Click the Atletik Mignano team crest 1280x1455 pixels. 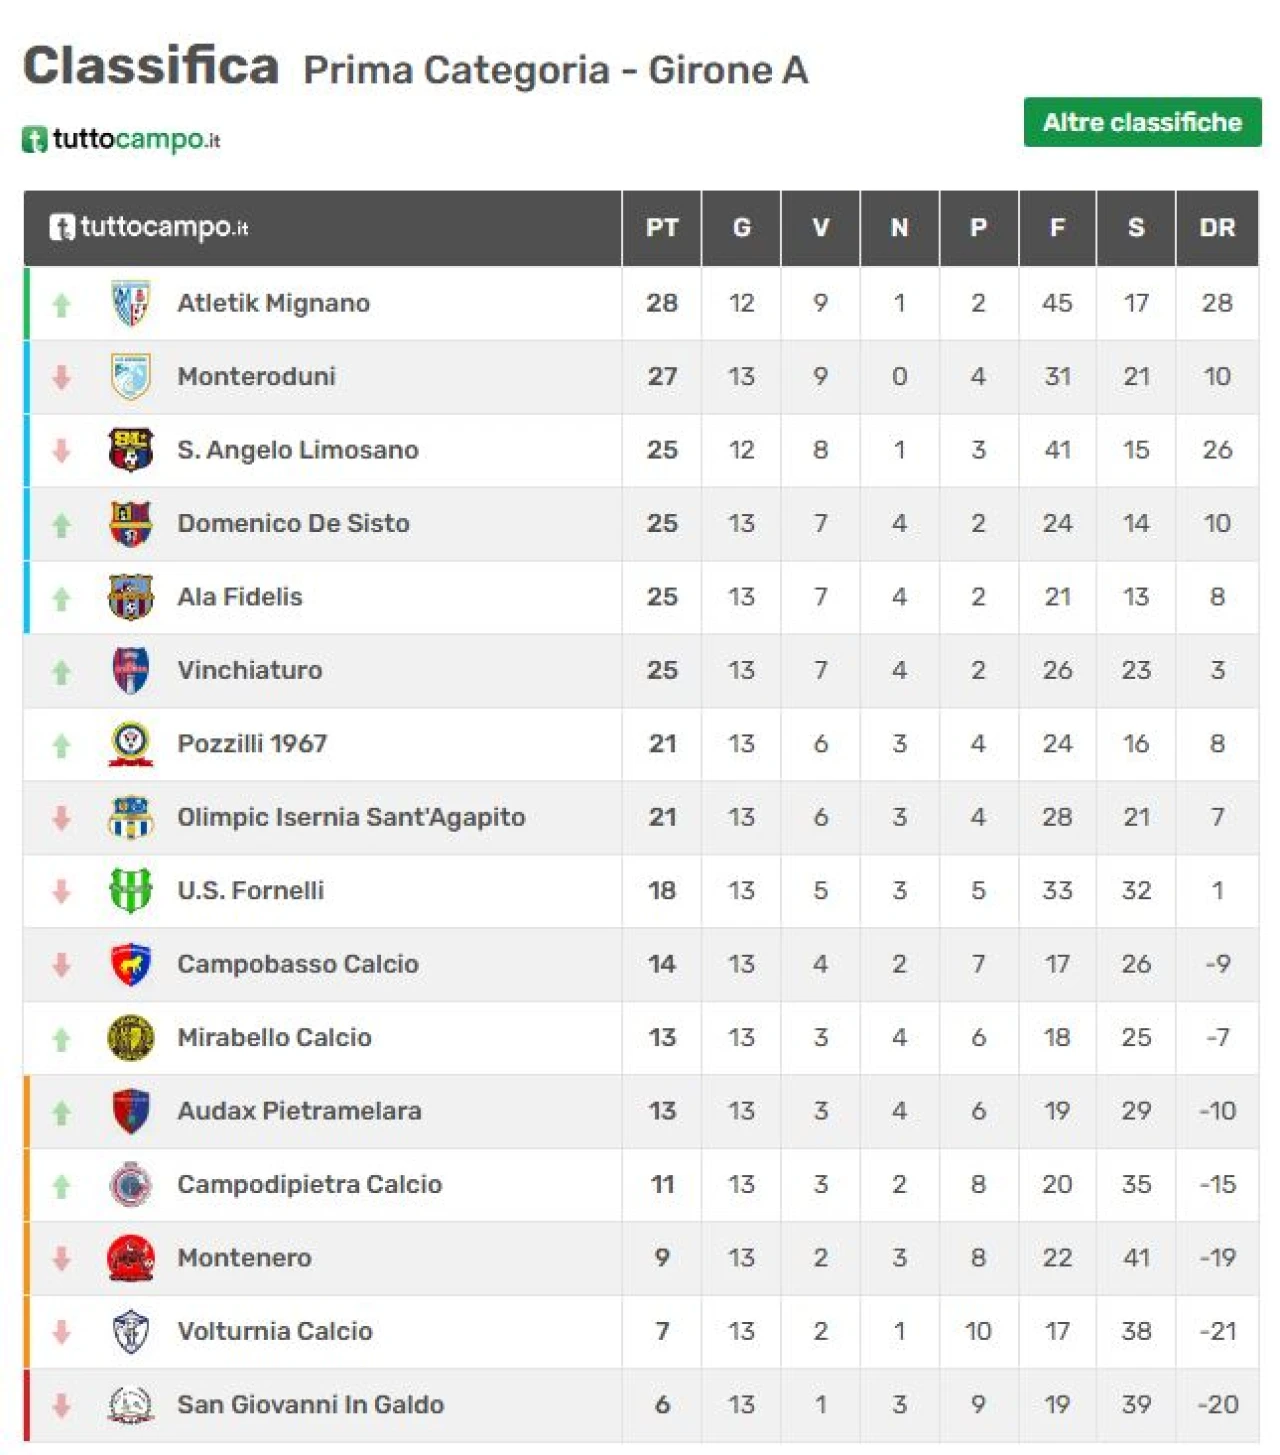click(131, 303)
